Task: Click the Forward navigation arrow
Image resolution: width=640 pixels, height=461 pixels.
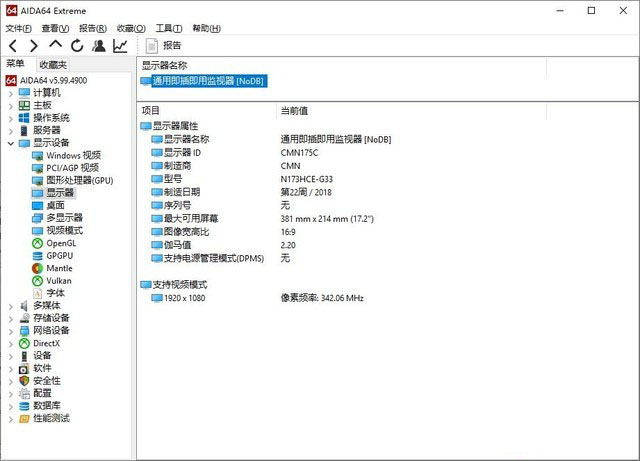Action: 34,46
